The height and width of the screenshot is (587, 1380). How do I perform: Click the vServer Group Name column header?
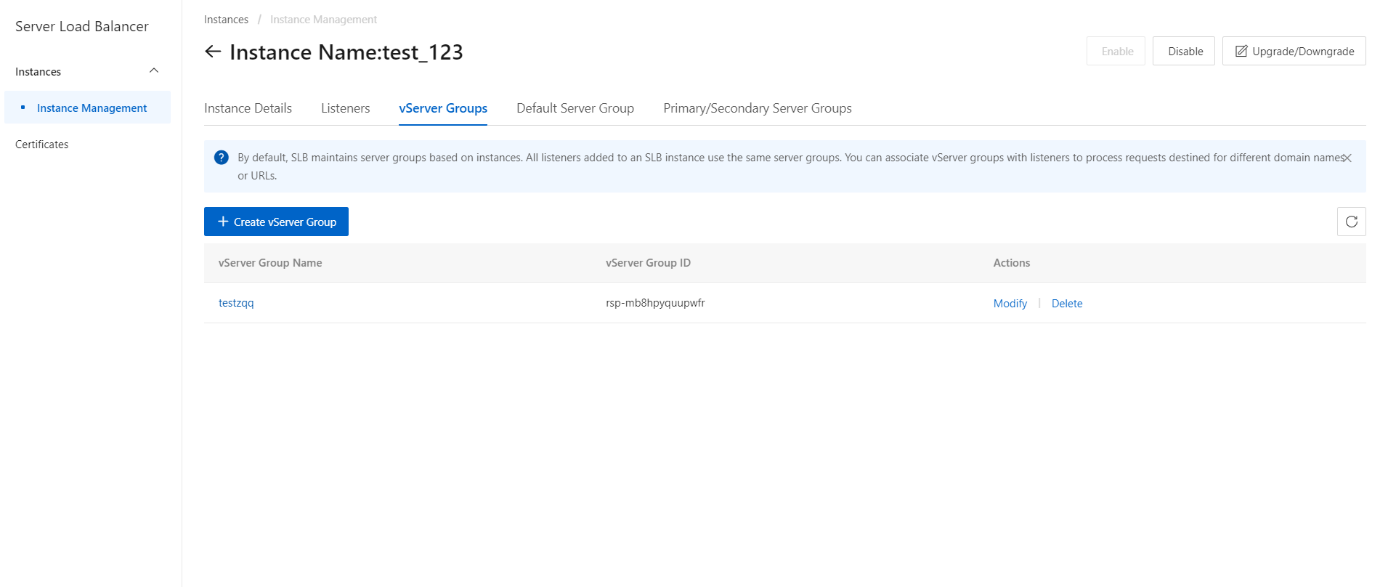tap(270, 263)
